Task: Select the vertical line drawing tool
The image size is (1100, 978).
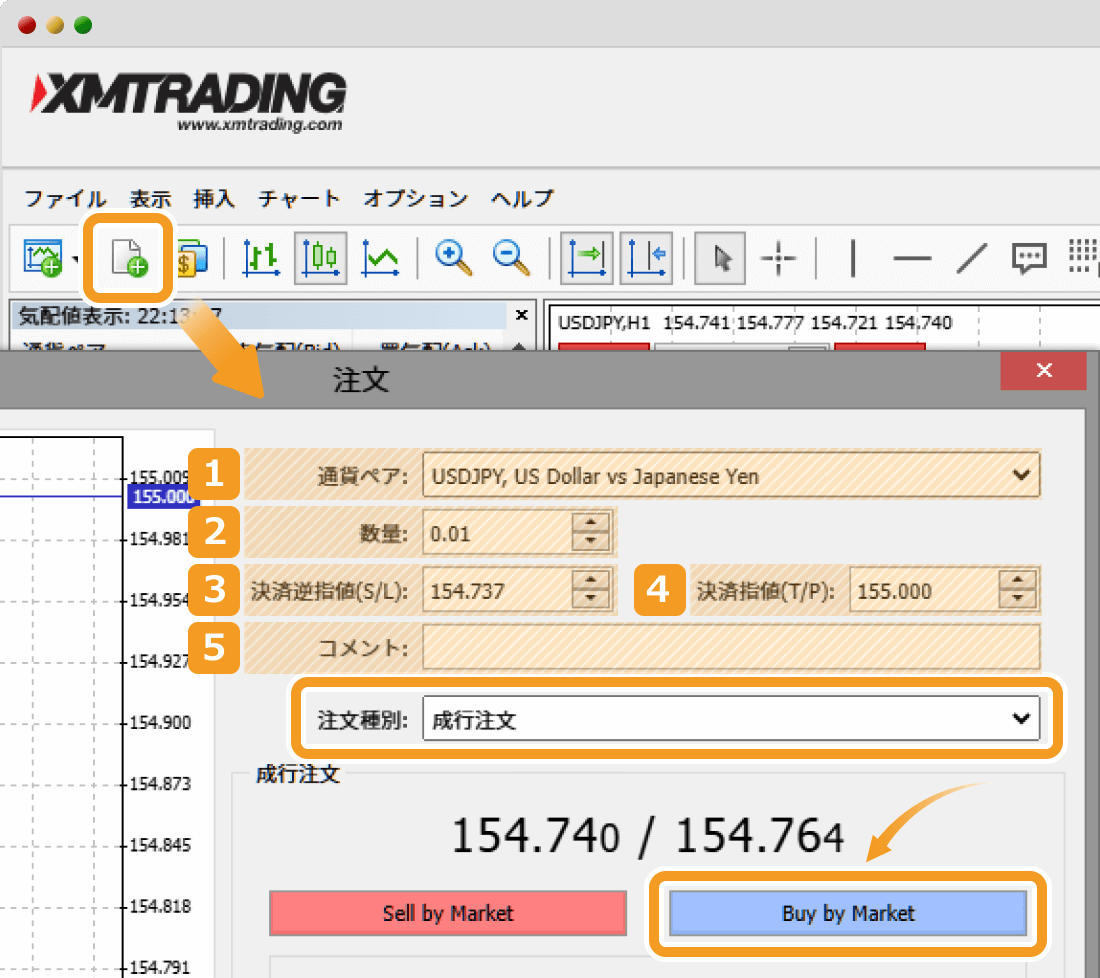Action: pyautogui.click(x=853, y=258)
